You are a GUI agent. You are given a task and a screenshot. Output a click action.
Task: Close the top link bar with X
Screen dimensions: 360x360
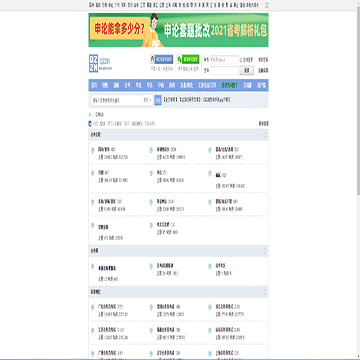click(267, 5)
